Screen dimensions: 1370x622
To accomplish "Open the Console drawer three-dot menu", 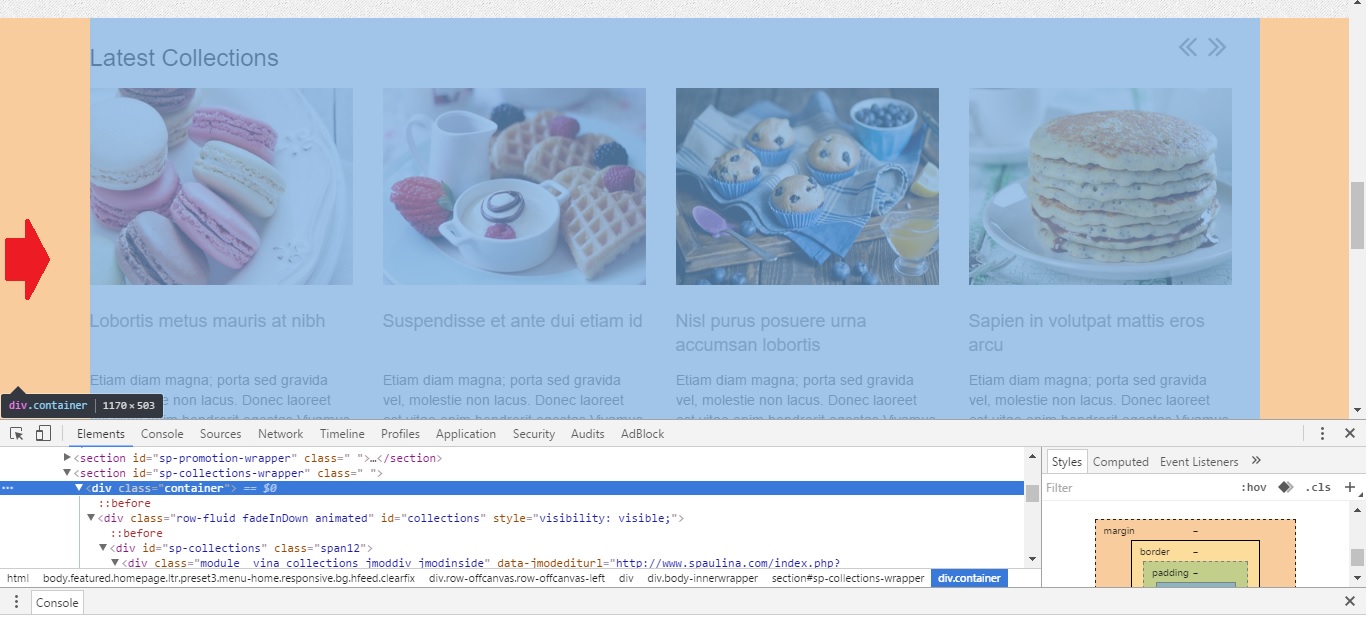I will pyautogui.click(x=15, y=602).
